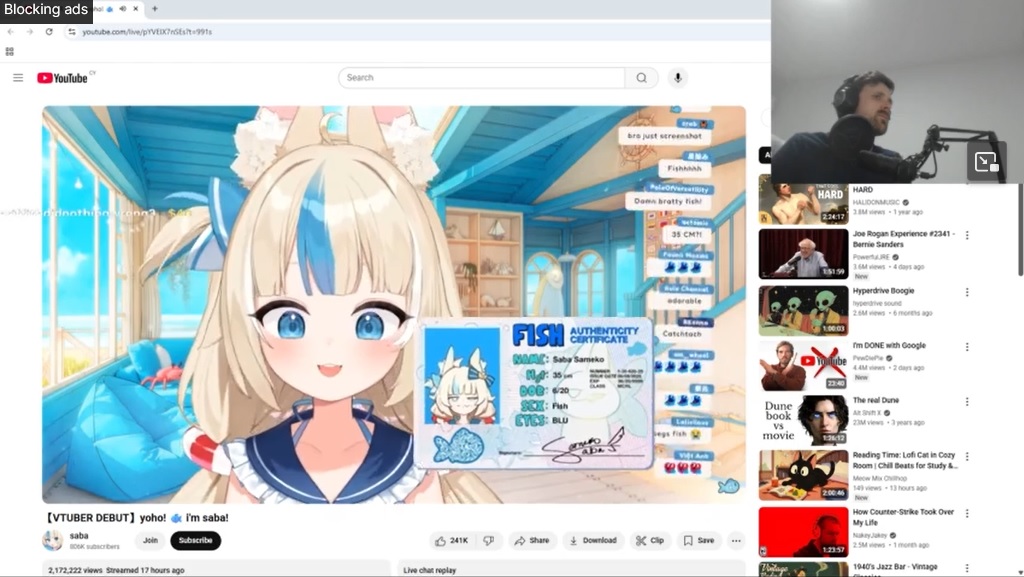Download the video
This screenshot has height=577, width=1024.
(592, 540)
